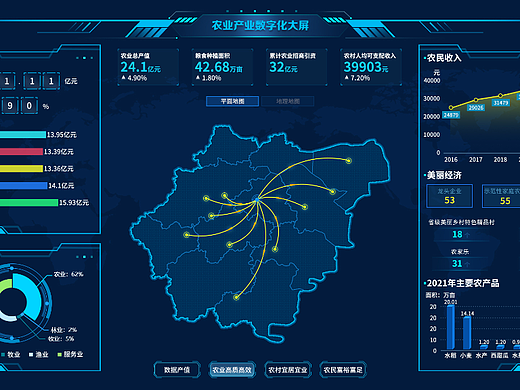Click the digit flip counter showing 0
This screenshot has height=390, width=520.
point(29,106)
